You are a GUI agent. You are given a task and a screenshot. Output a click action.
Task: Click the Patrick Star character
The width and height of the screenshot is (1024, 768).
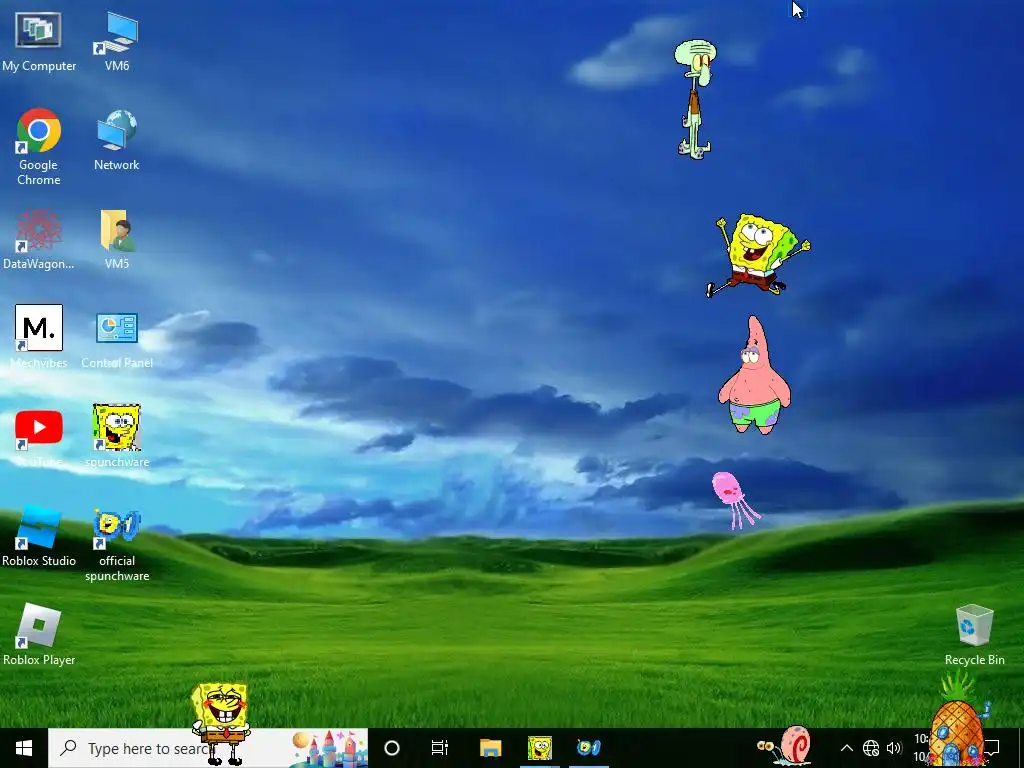[x=754, y=376]
